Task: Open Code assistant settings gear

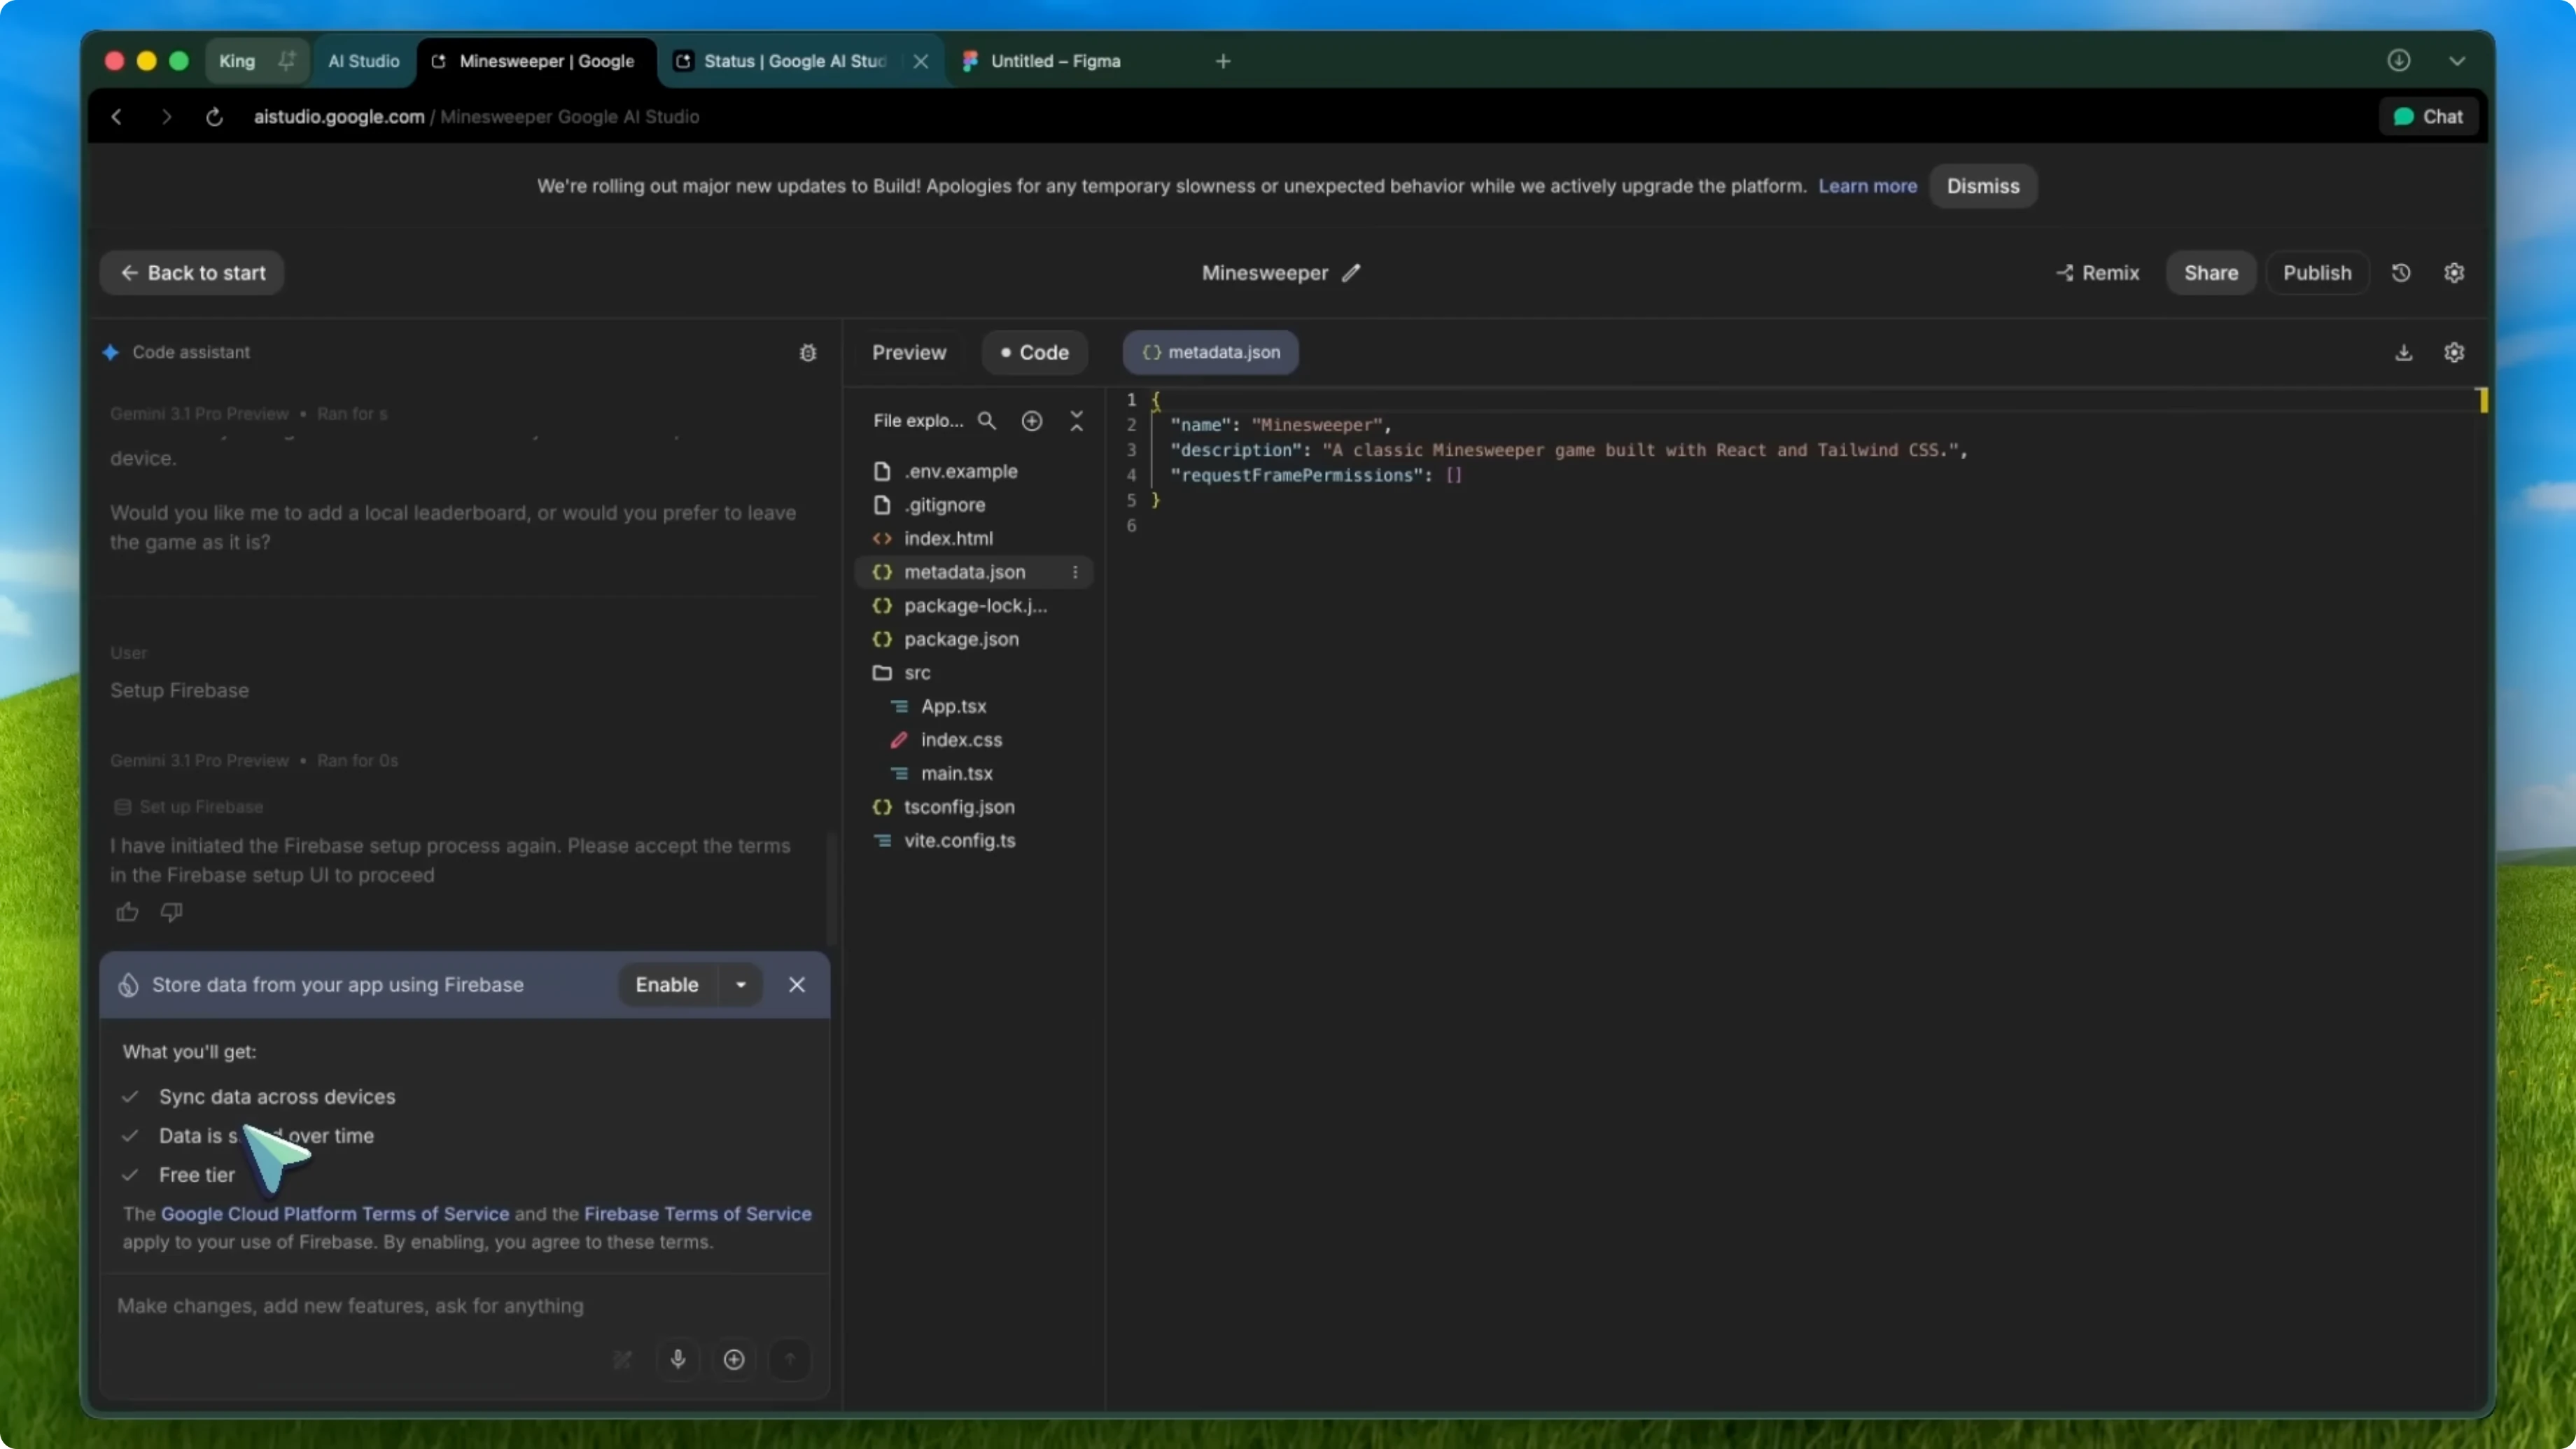Action: (x=808, y=352)
